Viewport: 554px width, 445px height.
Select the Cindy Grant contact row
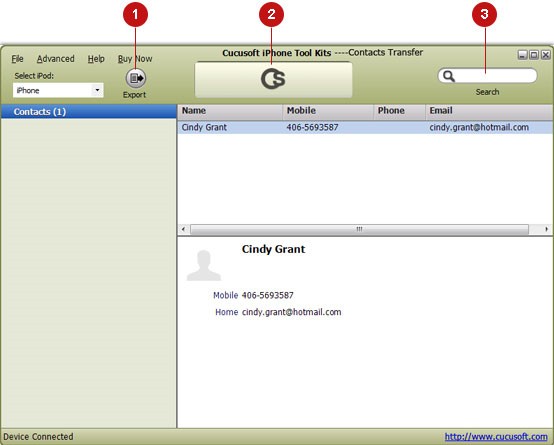pyautogui.click(x=365, y=127)
